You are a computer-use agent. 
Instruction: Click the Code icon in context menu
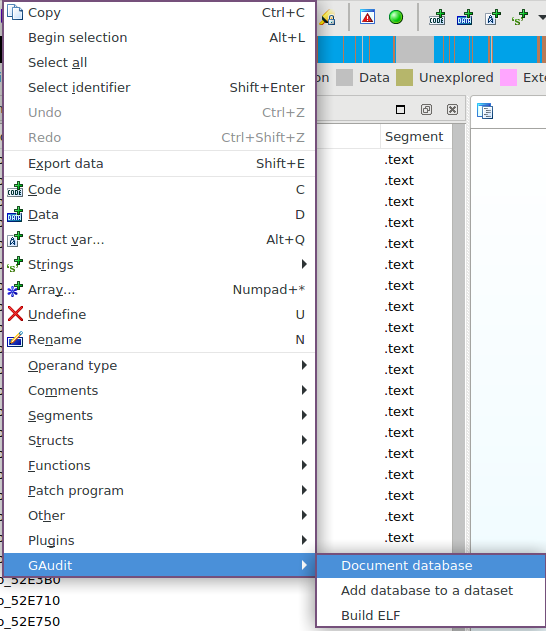[15, 189]
